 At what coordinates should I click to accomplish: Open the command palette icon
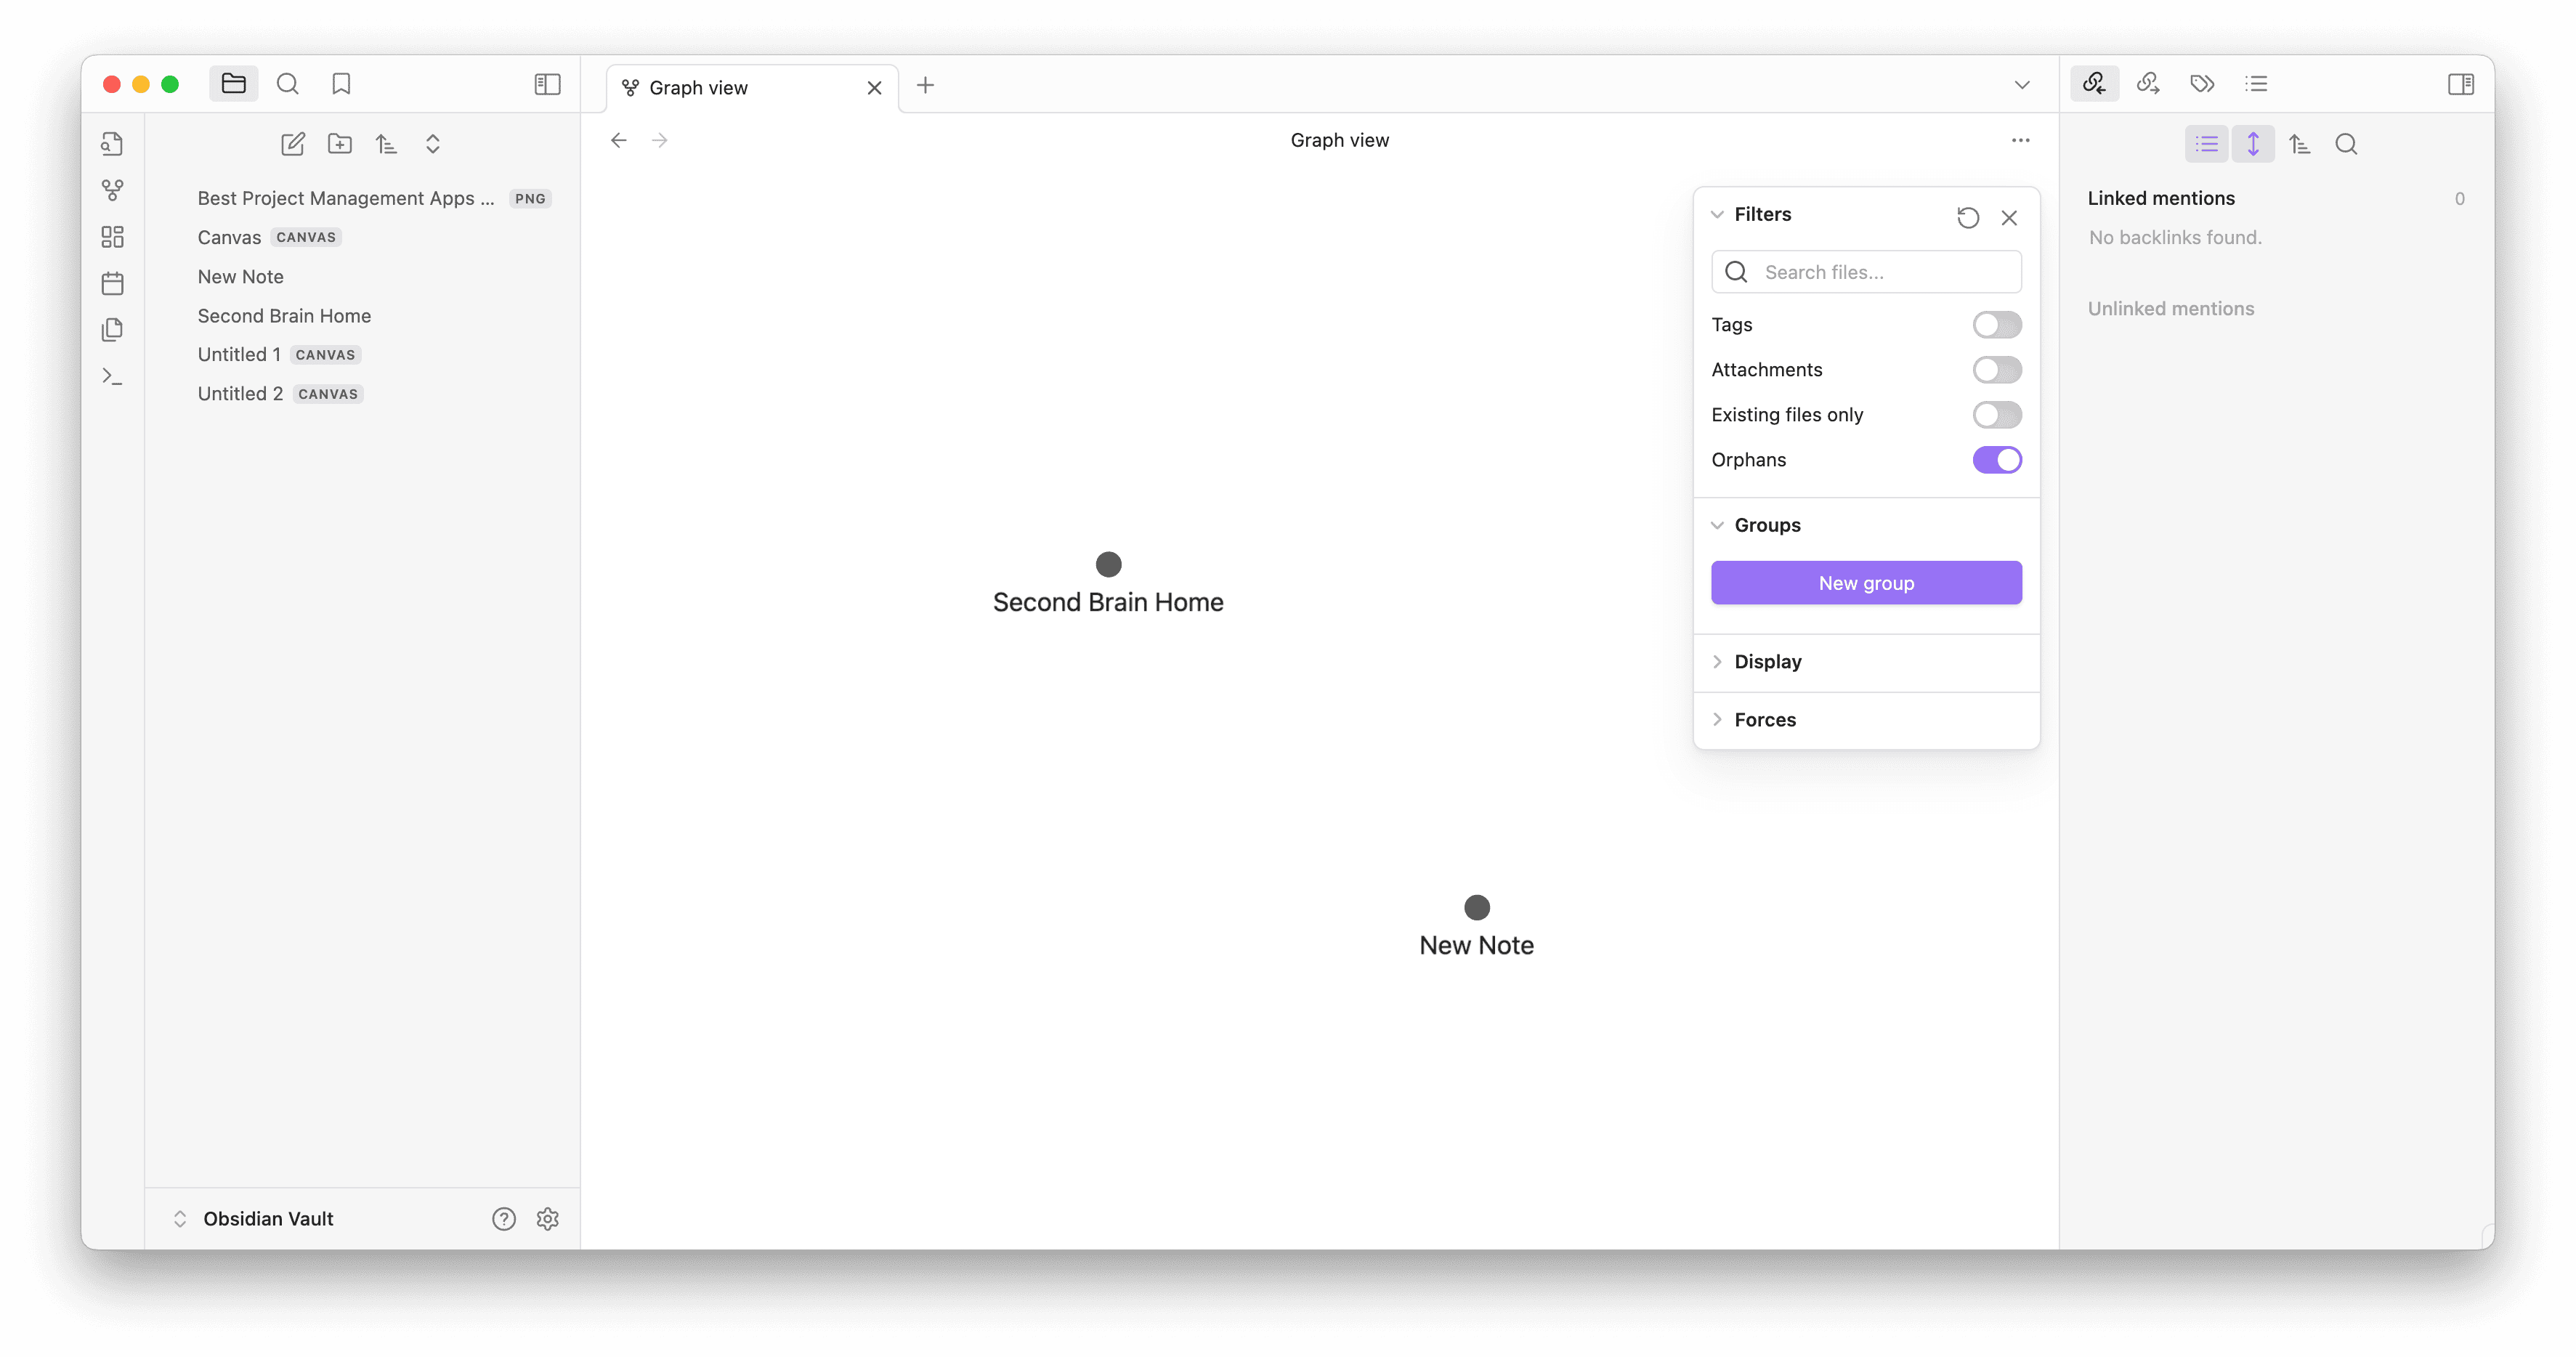click(x=113, y=376)
